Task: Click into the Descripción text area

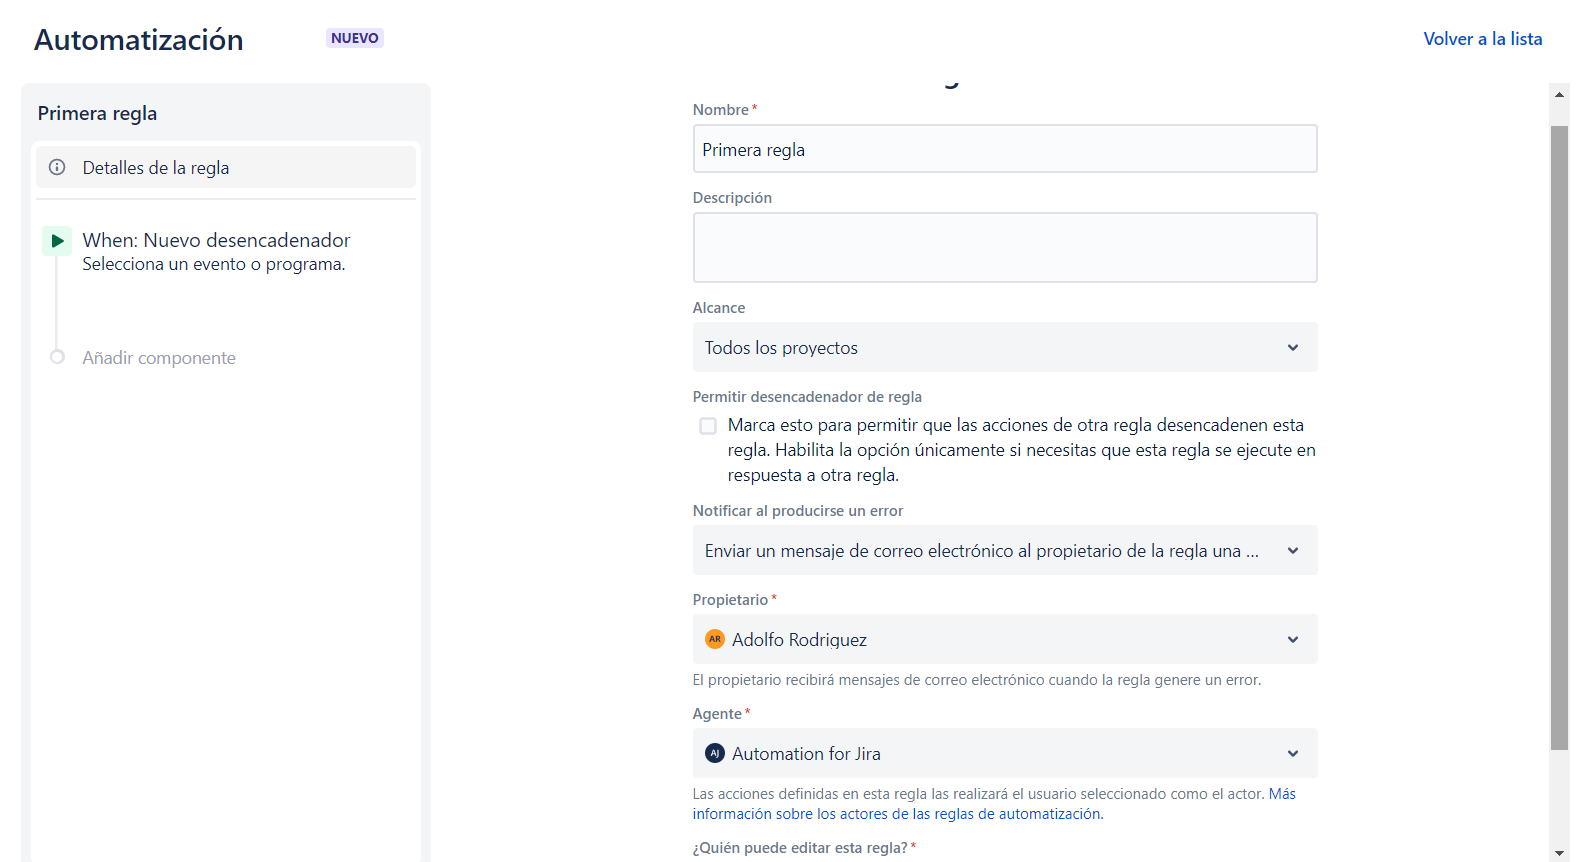Action: tap(1004, 247)
